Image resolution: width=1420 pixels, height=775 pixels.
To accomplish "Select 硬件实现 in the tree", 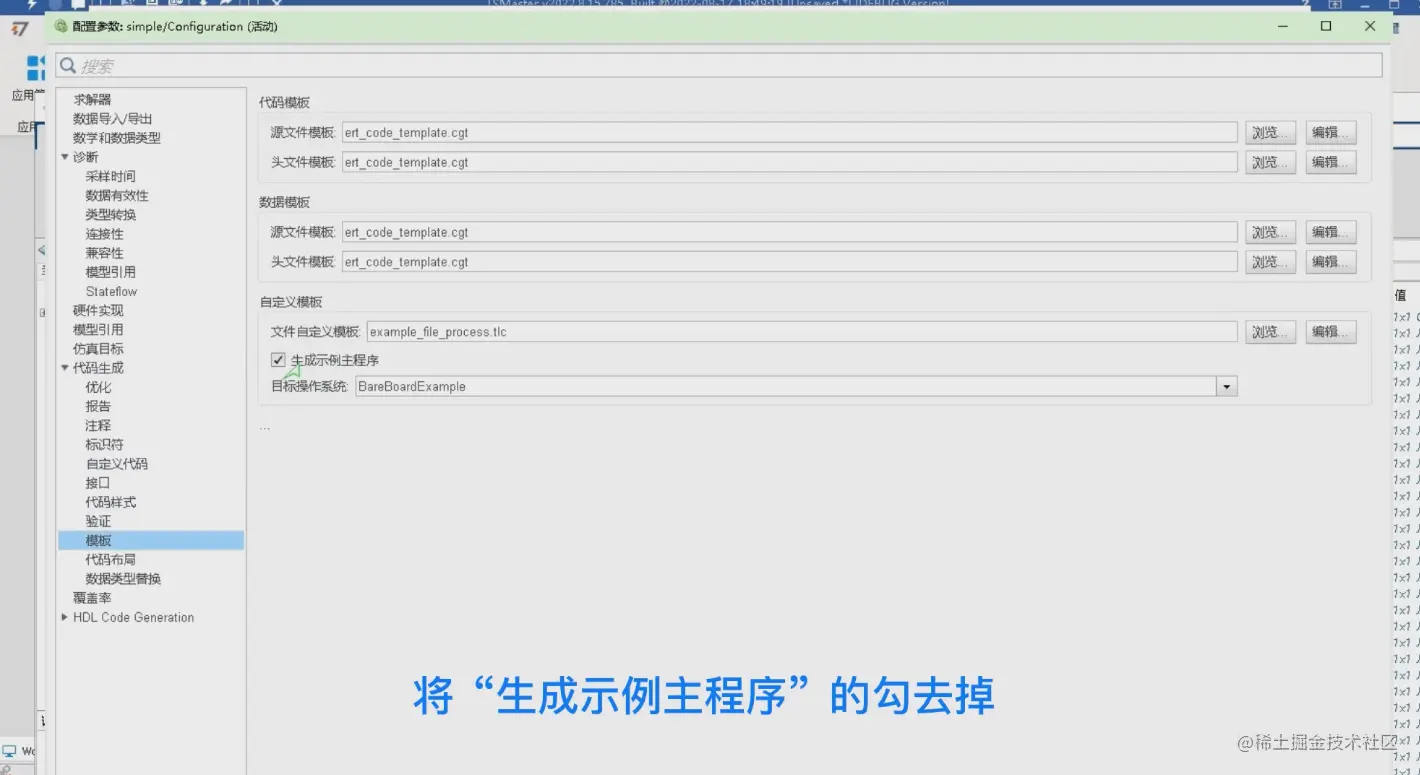I will [98, 310].
